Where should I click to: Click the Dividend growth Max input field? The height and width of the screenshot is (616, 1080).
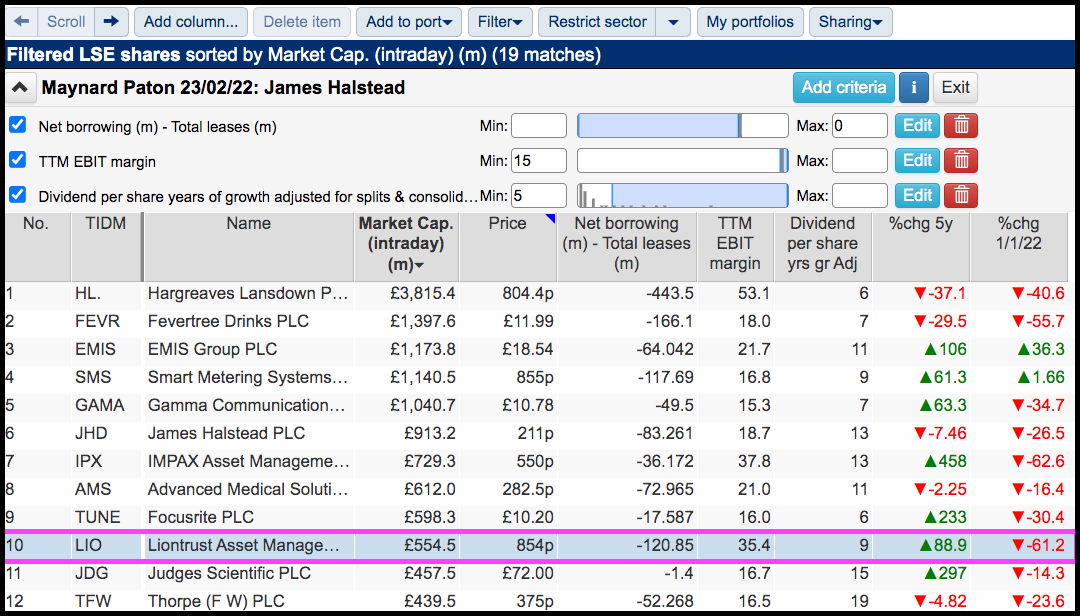tap(860, 196)
